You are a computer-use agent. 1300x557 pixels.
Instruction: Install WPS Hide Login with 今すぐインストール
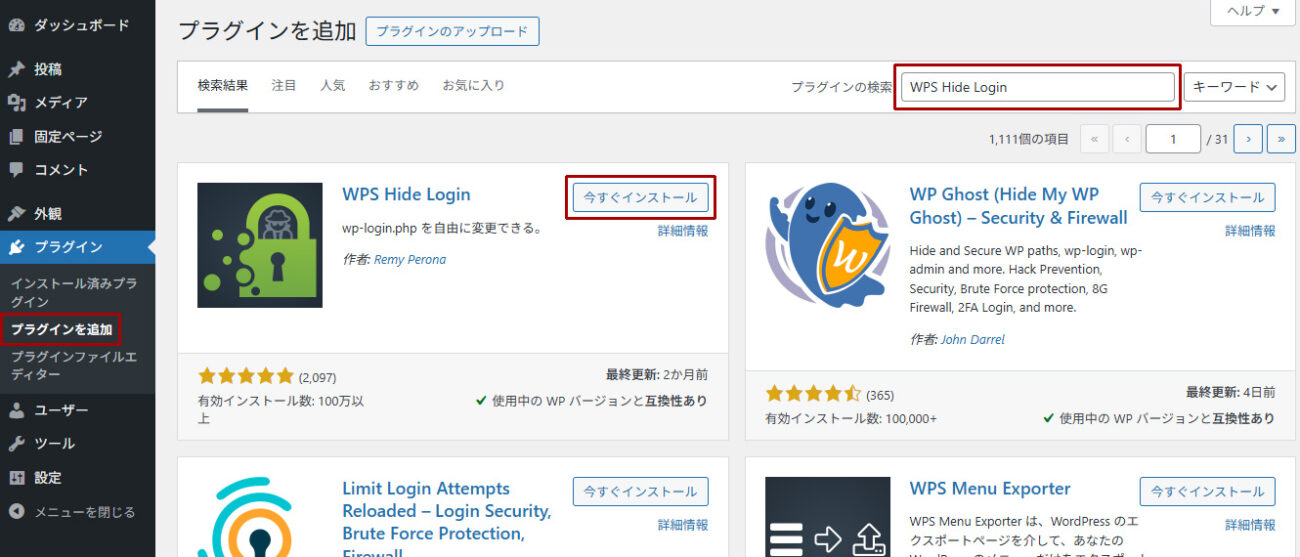[x=640, y=197]
